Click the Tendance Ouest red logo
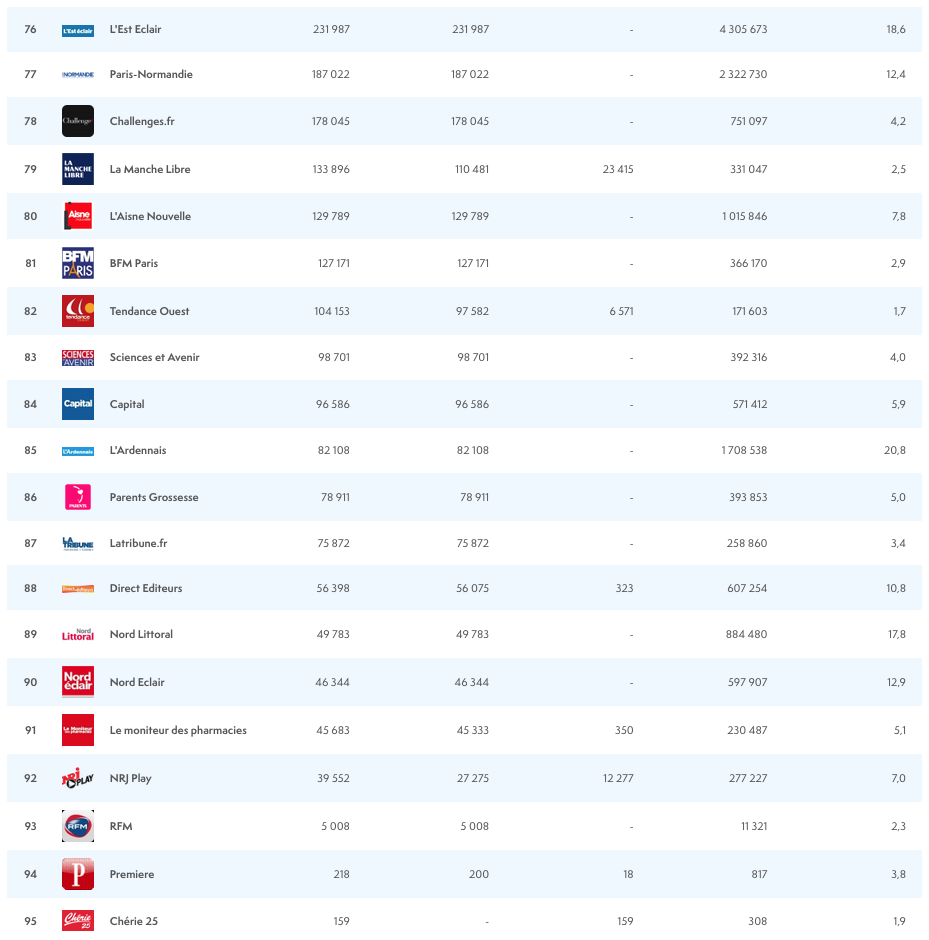Image resolution: width=929 pixels, height=940 pixels. click(x=78, y=311)
